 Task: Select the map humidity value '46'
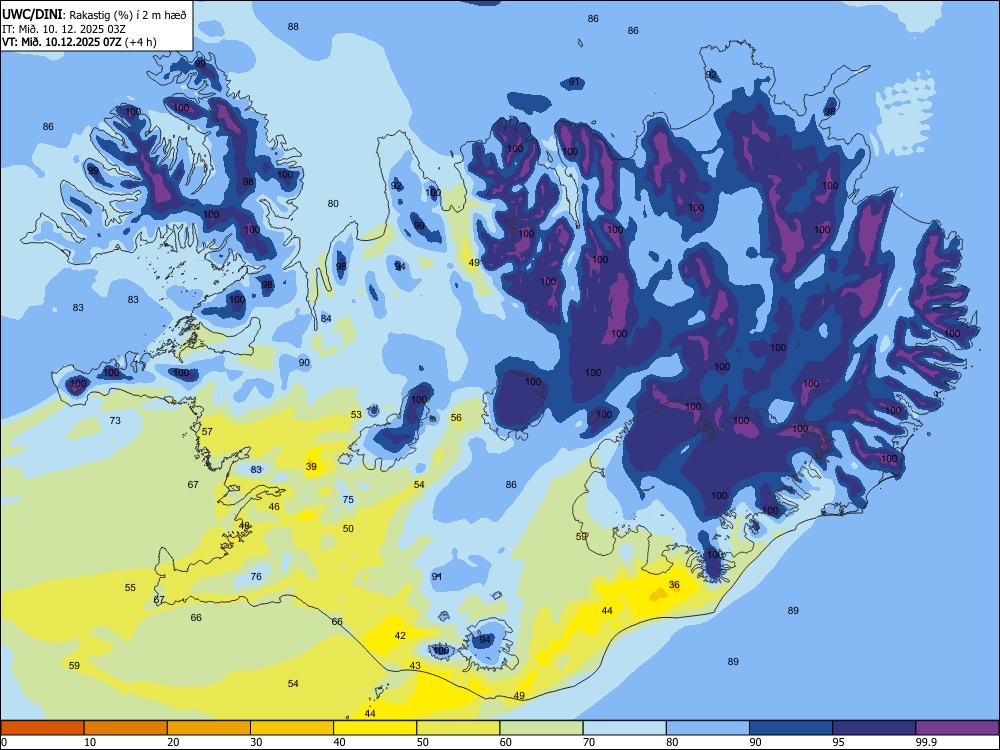coord(274,507)
